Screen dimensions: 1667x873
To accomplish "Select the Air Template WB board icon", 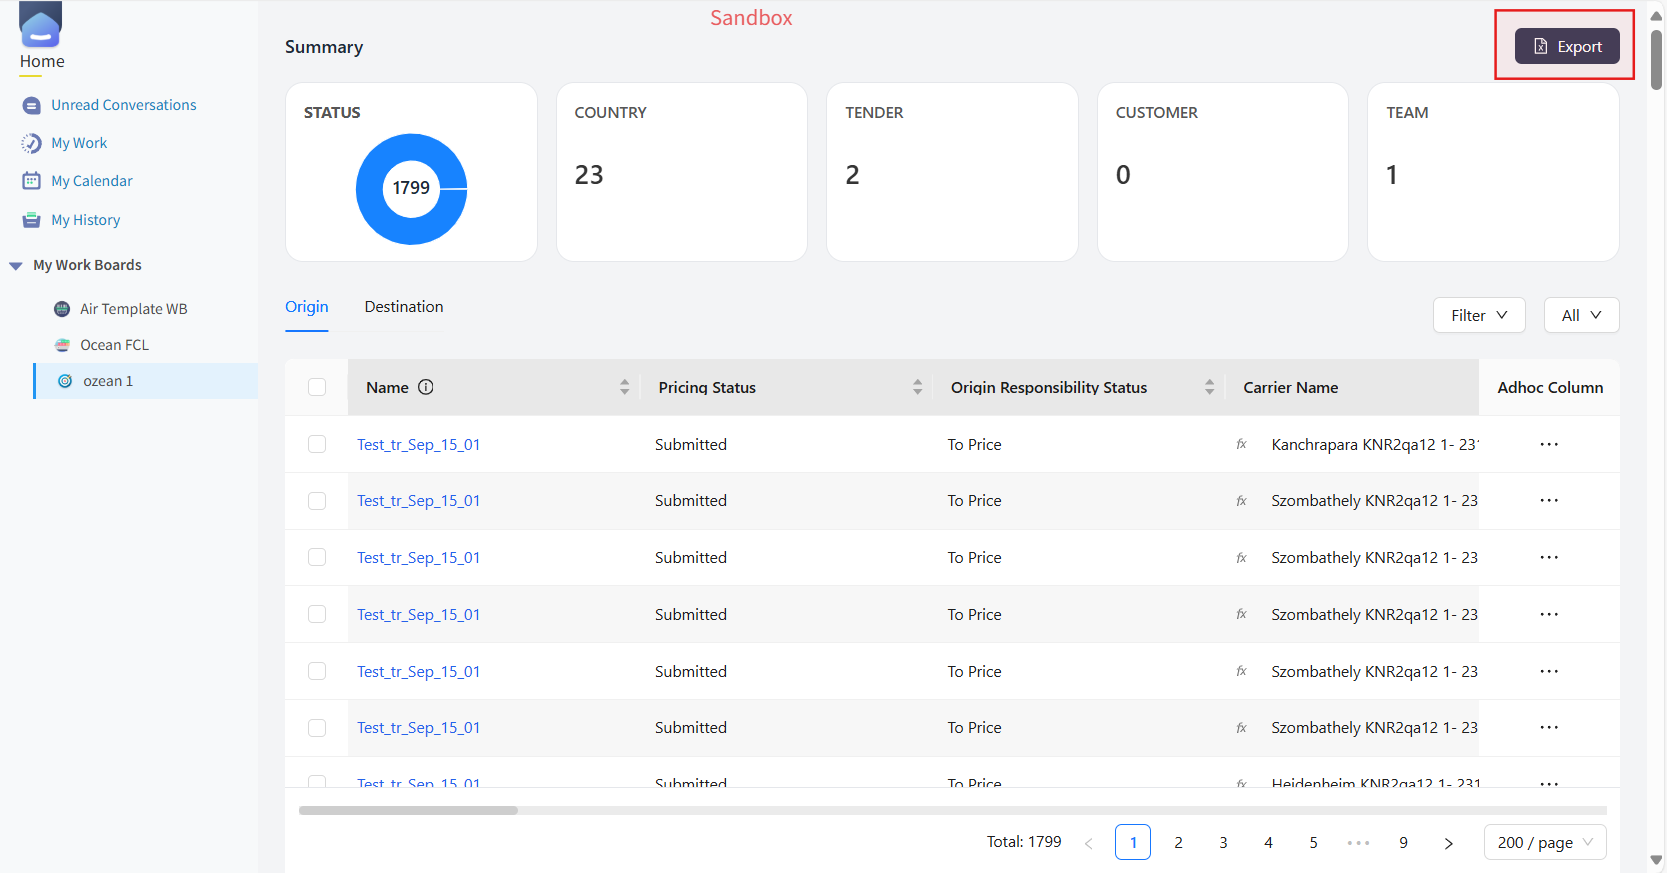I will [62, 309].
